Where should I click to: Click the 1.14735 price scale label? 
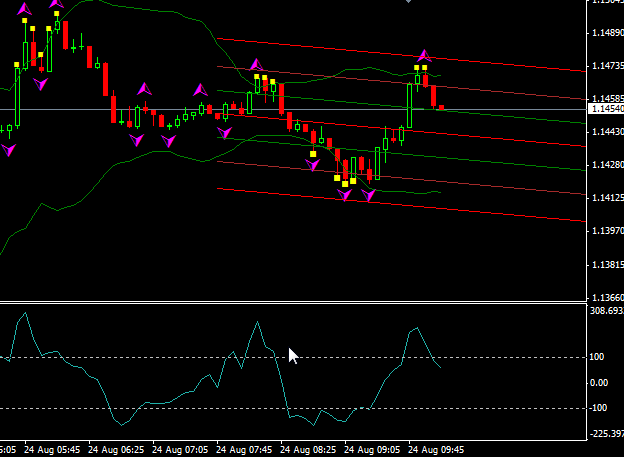tap(608, 66)
